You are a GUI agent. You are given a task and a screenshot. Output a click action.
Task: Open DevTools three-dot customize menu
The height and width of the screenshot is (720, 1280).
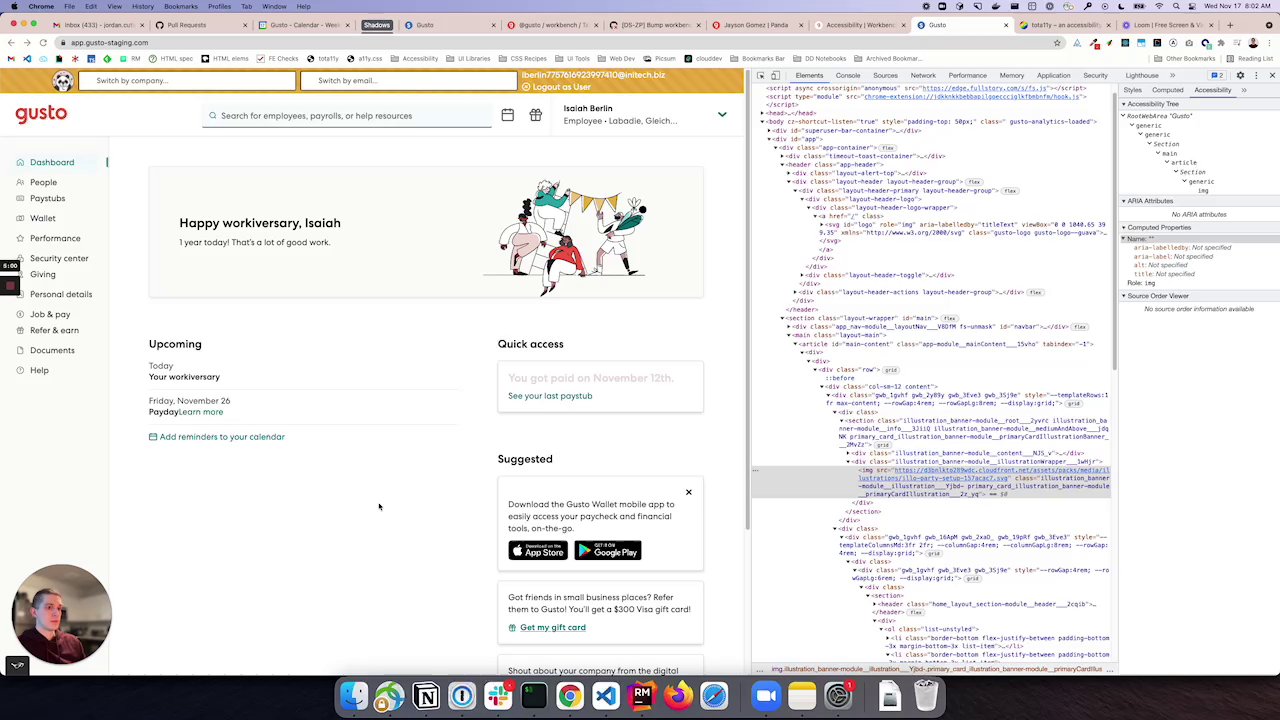[x=1255, y=75]
